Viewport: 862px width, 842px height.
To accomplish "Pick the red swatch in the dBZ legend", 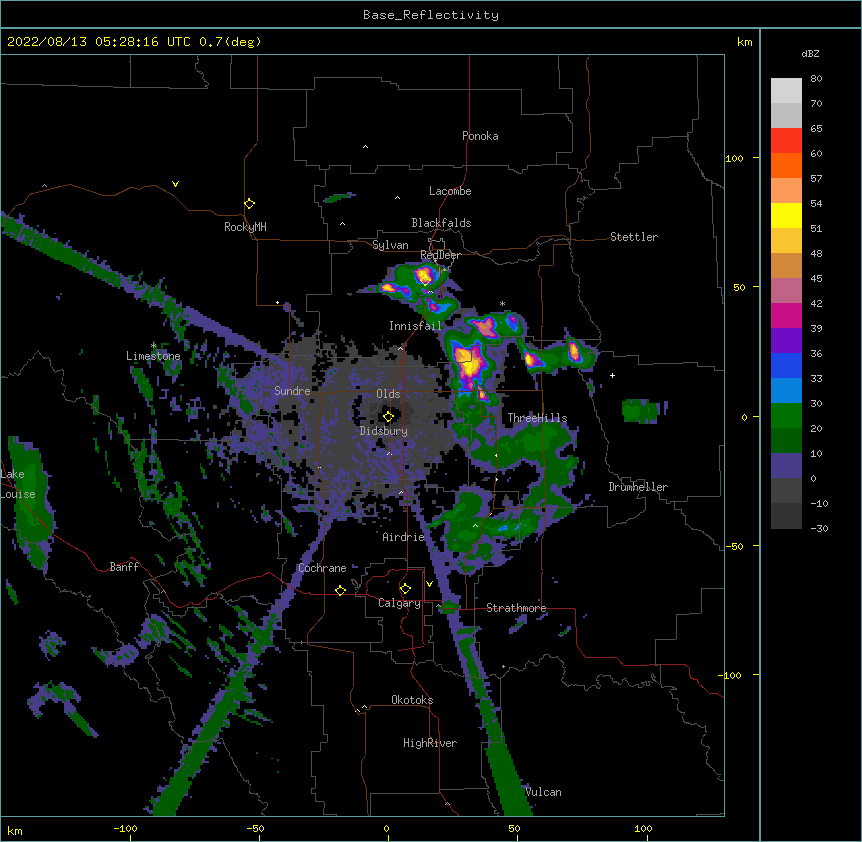I will click(786, 141).
